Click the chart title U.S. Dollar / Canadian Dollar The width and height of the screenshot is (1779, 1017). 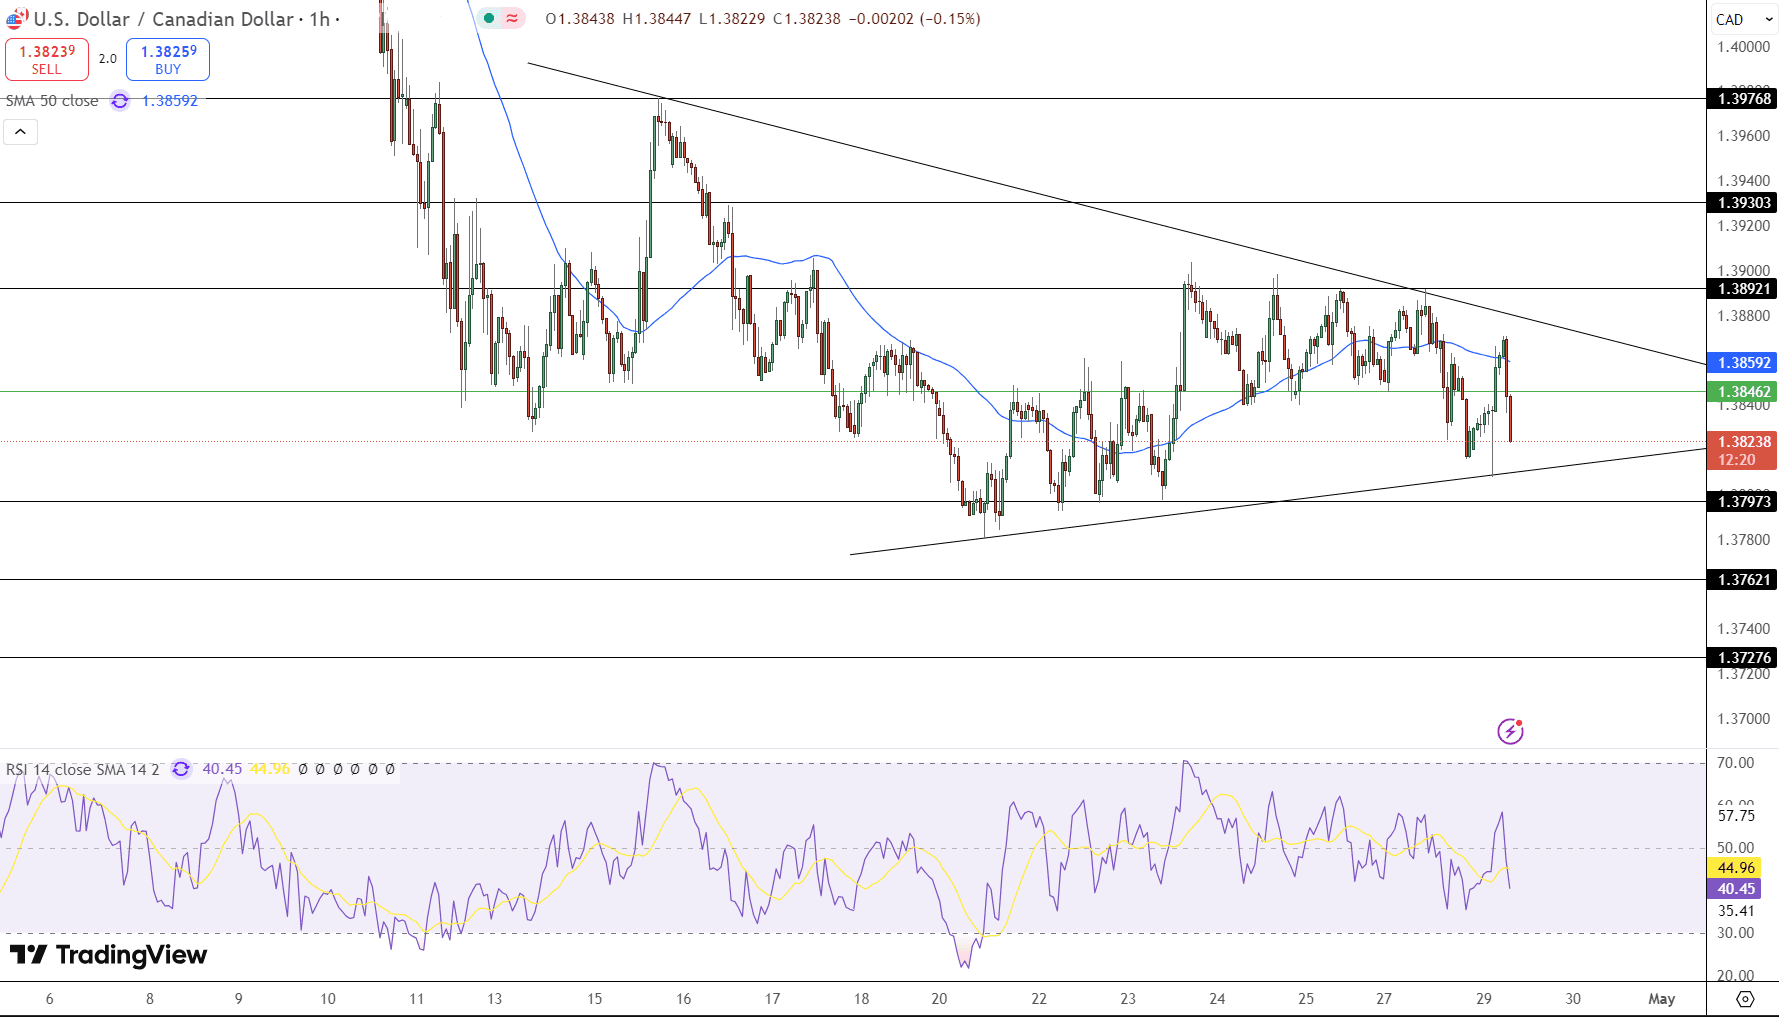(164, 19)
